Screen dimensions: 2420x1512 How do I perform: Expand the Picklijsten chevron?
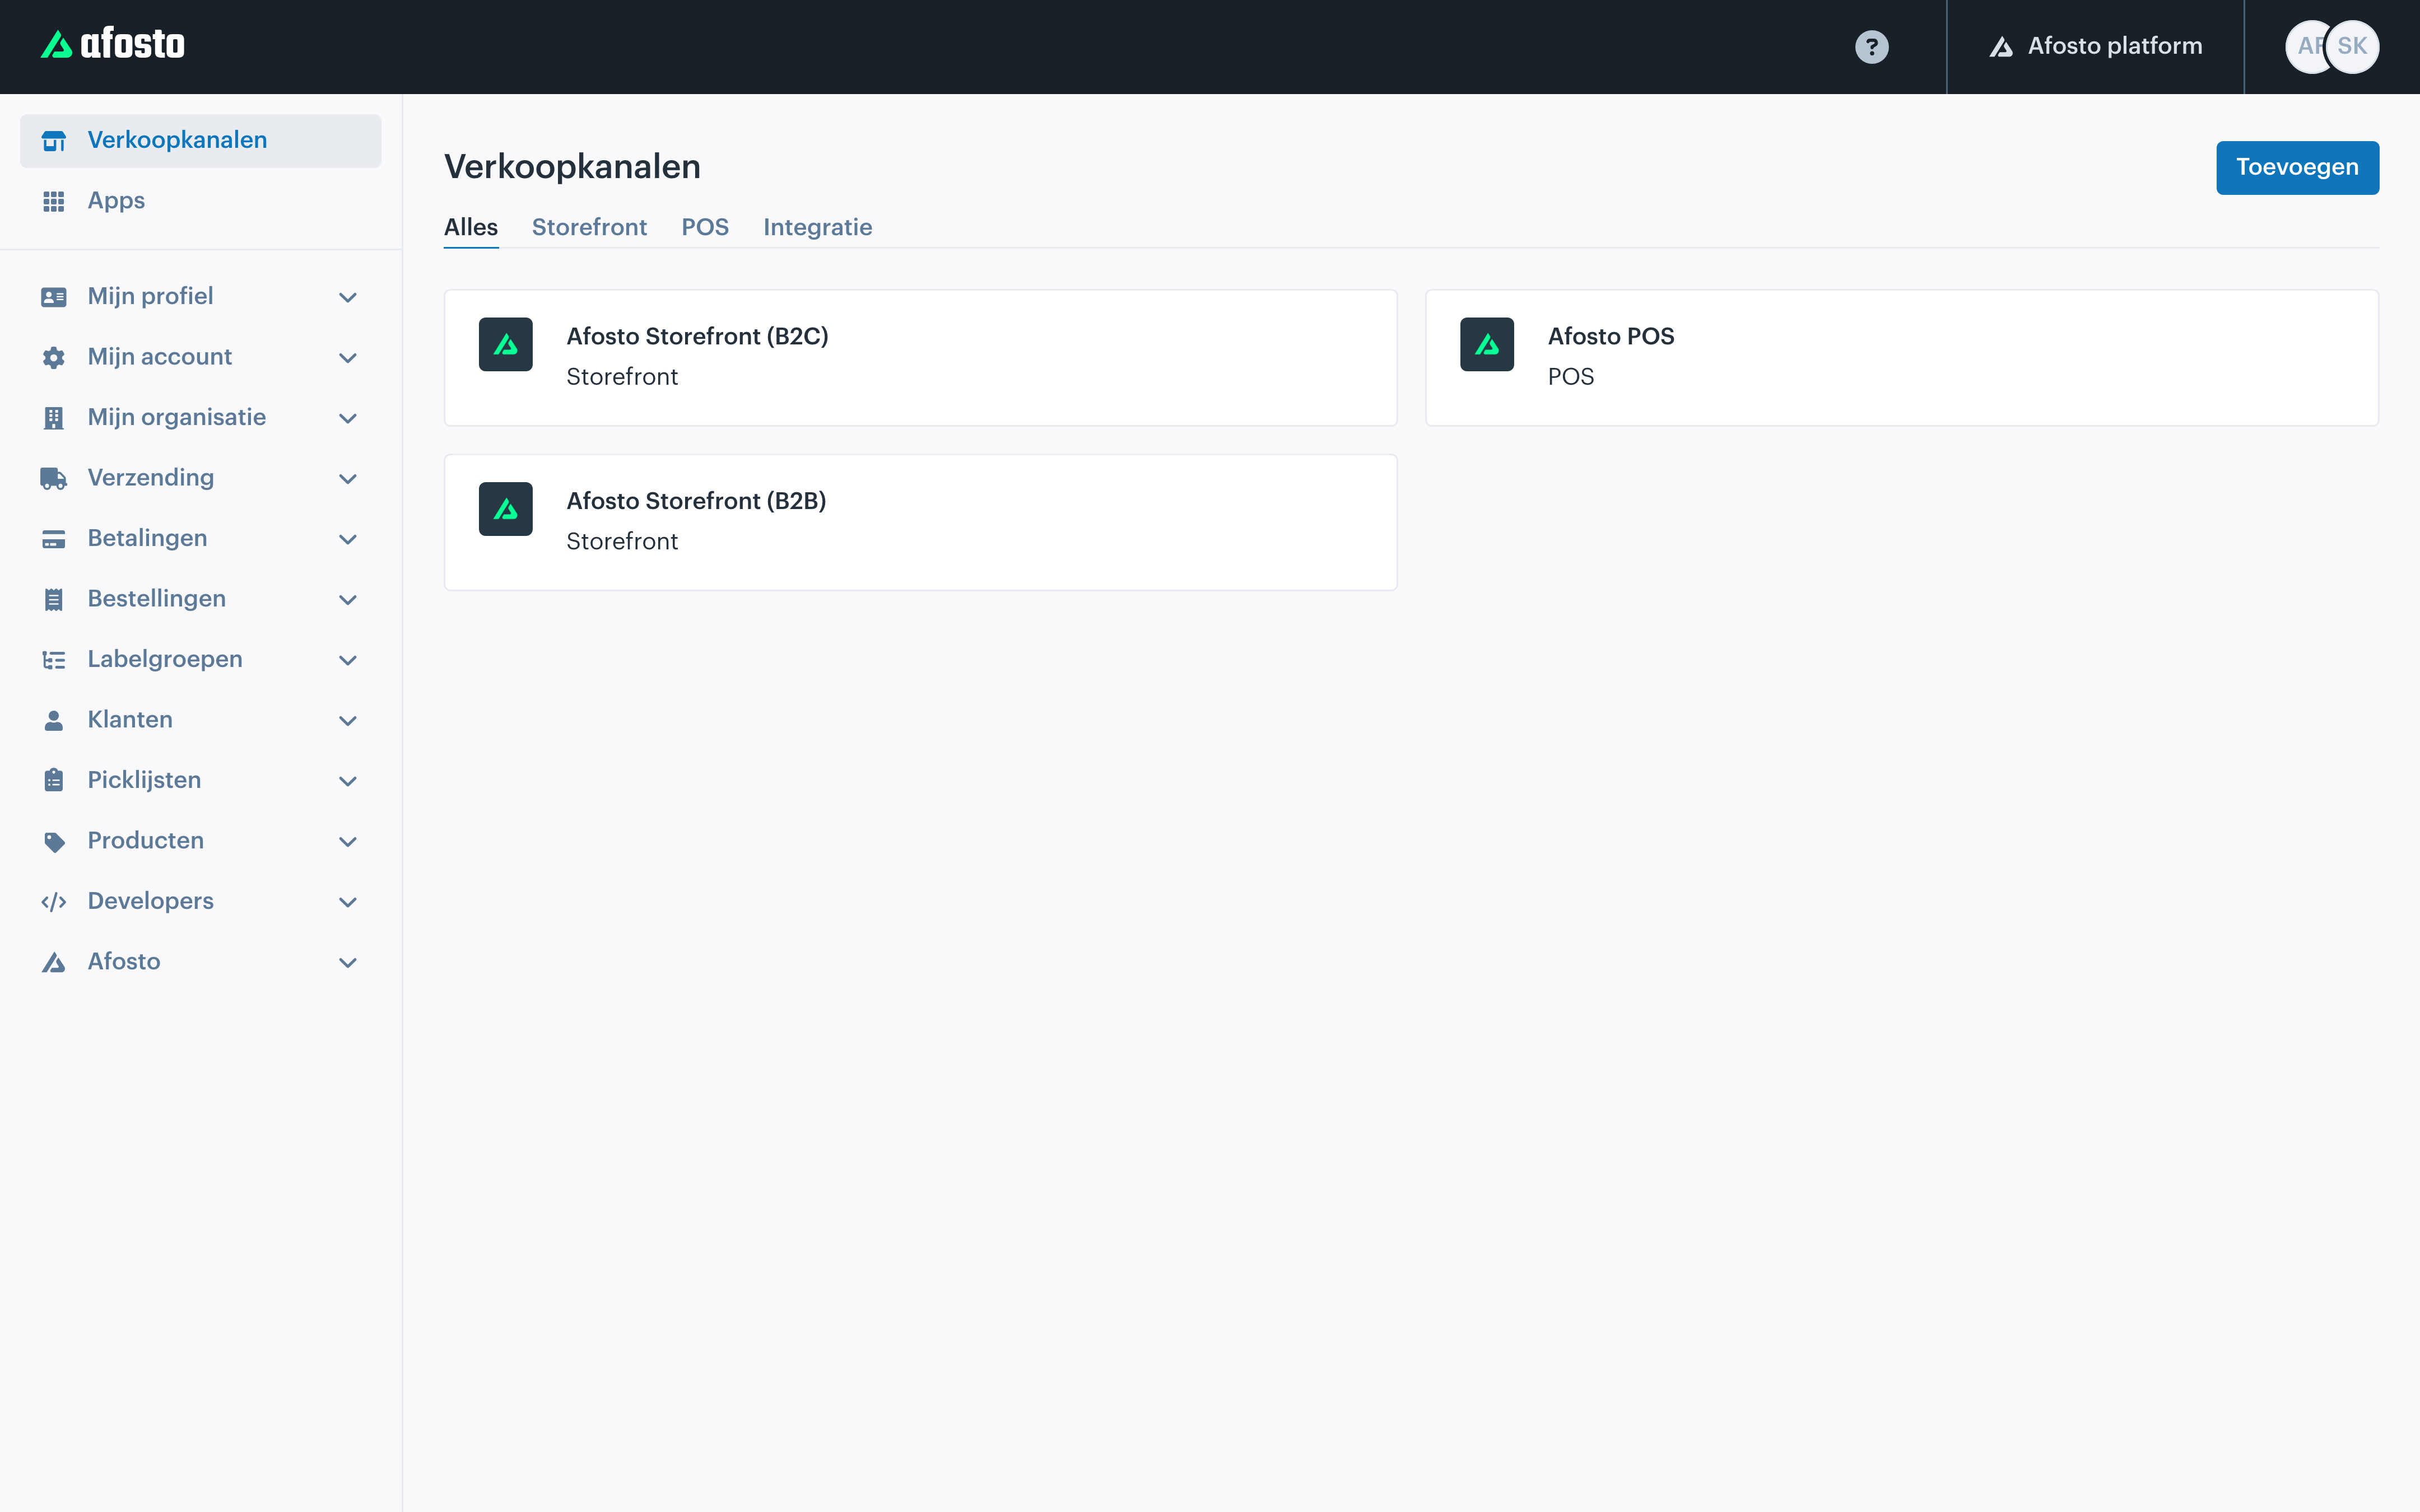[348, 781]
